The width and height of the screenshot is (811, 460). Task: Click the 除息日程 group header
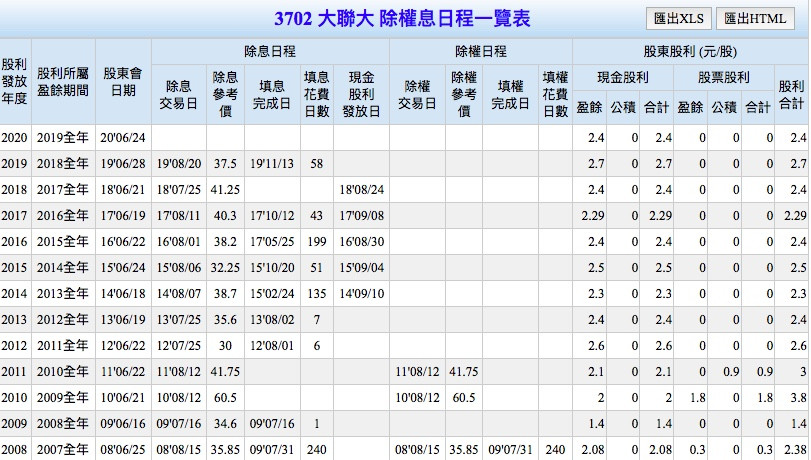[270, 51]
